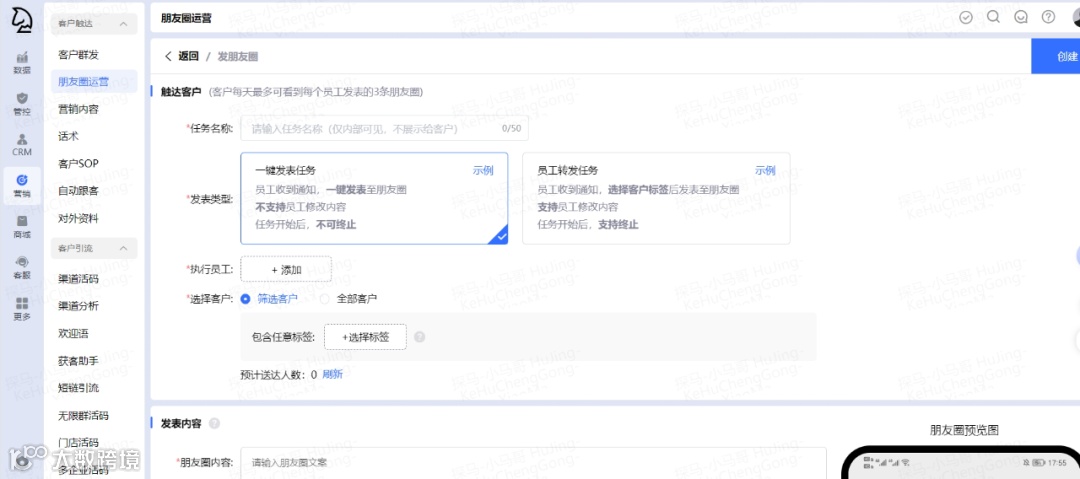Click the app logo at top left

point(22,19)
